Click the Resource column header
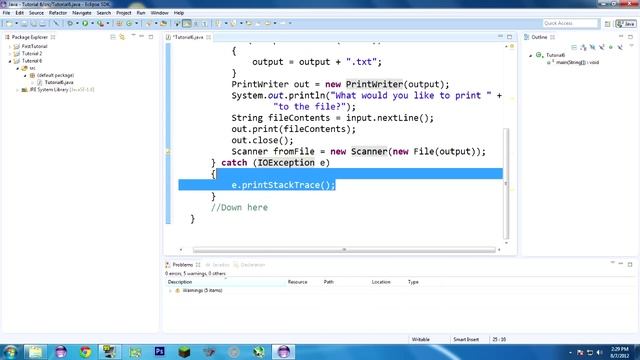Viewport: 640px width, 360px height. click(x=298, y=282)
